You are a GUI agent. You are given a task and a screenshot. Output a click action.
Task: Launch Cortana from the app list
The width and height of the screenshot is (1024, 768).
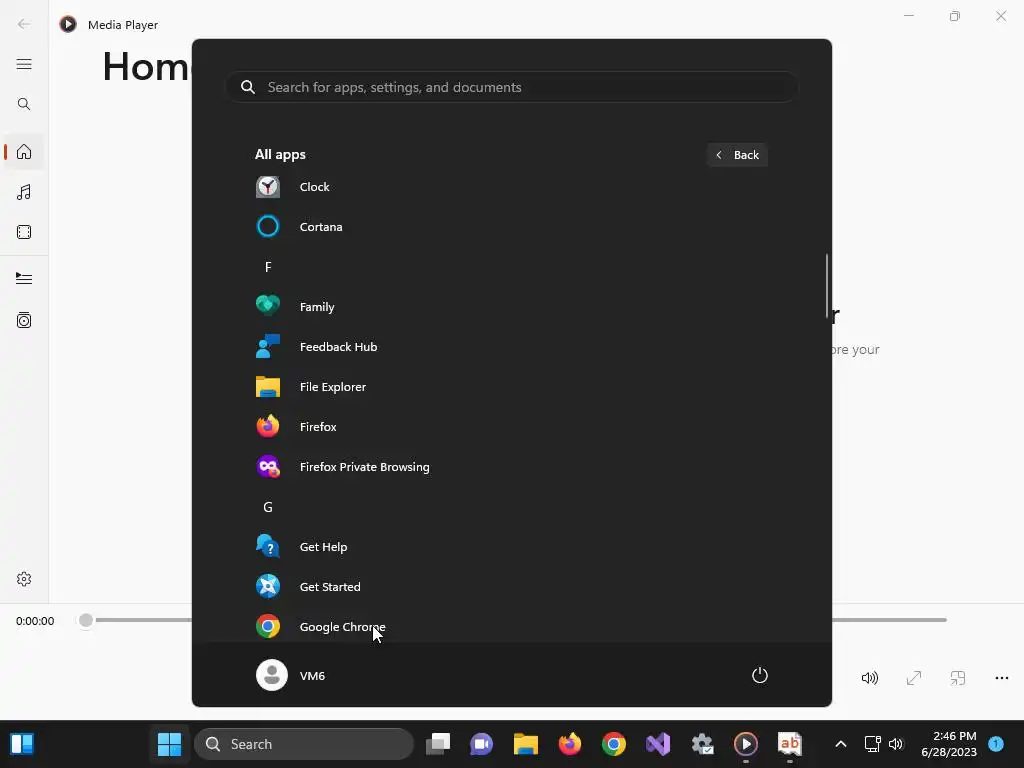pos(511,227)
